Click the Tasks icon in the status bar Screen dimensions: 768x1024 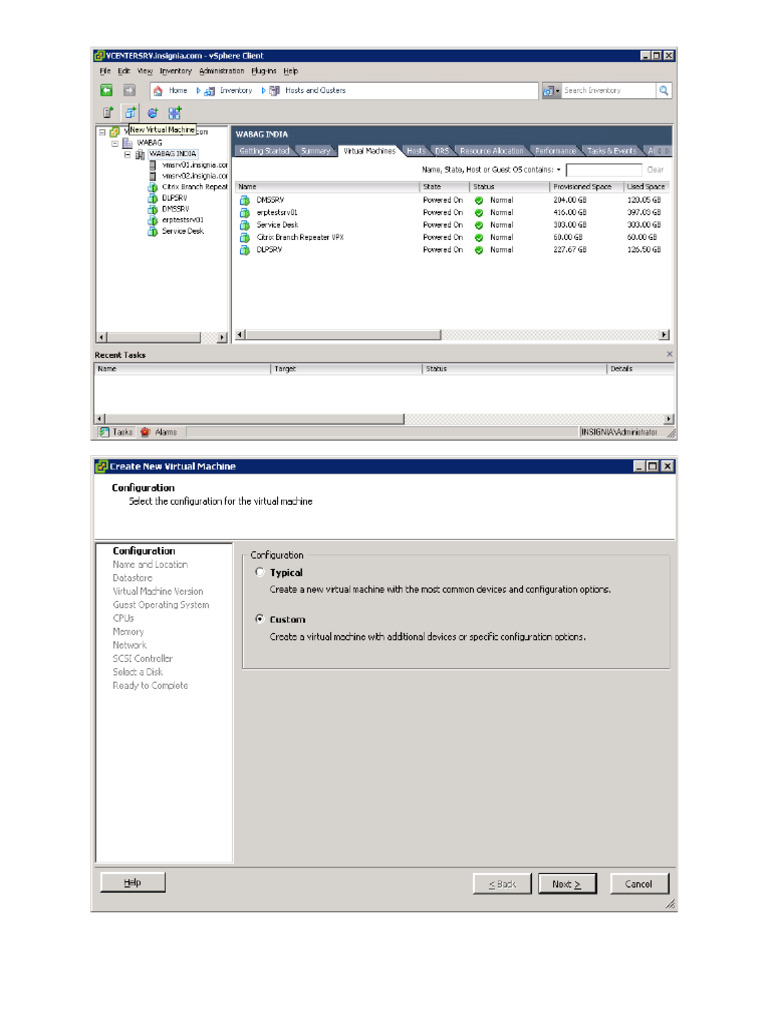(x=104, y=432)
